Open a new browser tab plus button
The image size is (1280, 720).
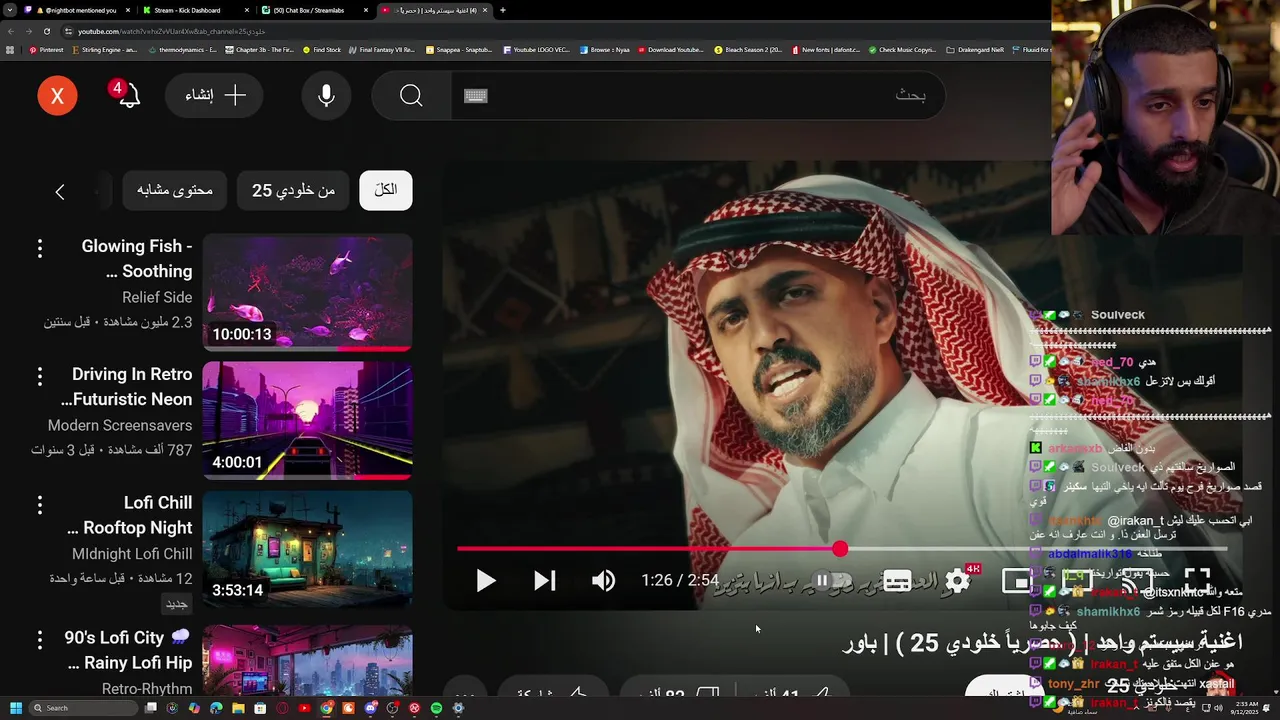(x=502, y=10)
